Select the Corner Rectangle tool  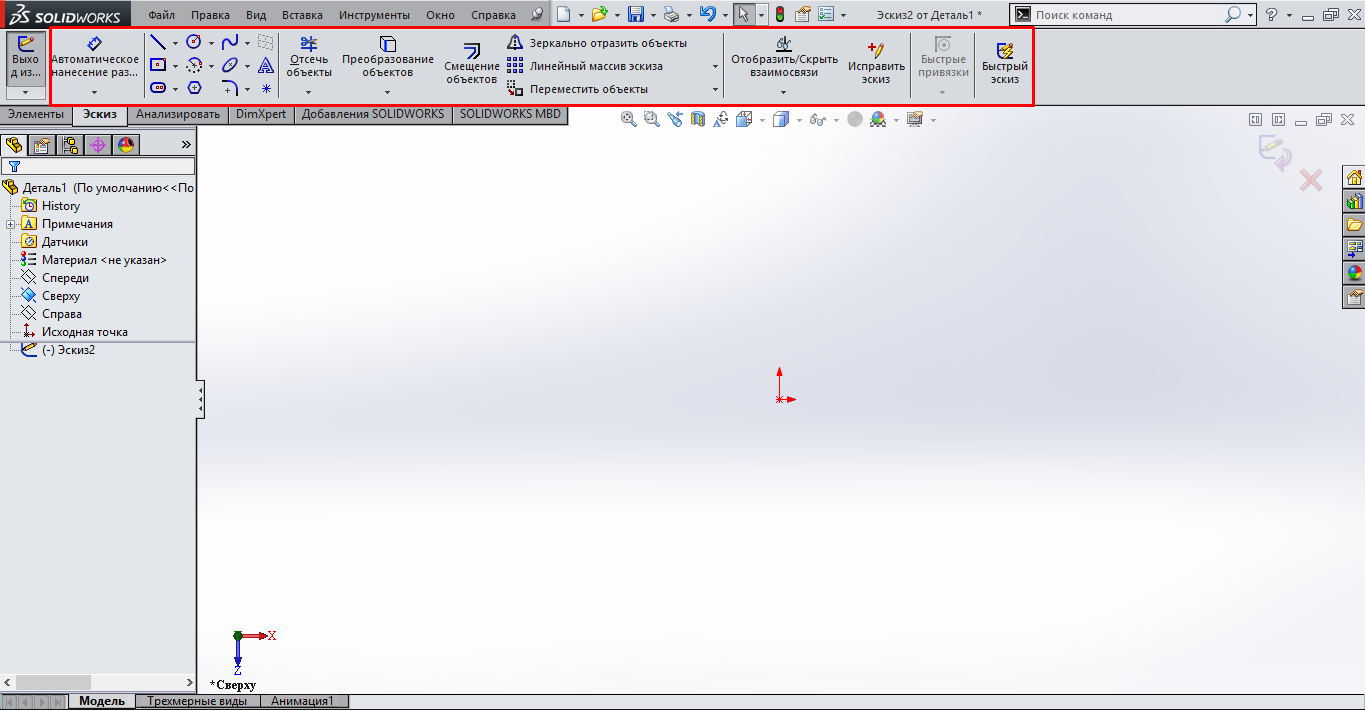point(158,65)
